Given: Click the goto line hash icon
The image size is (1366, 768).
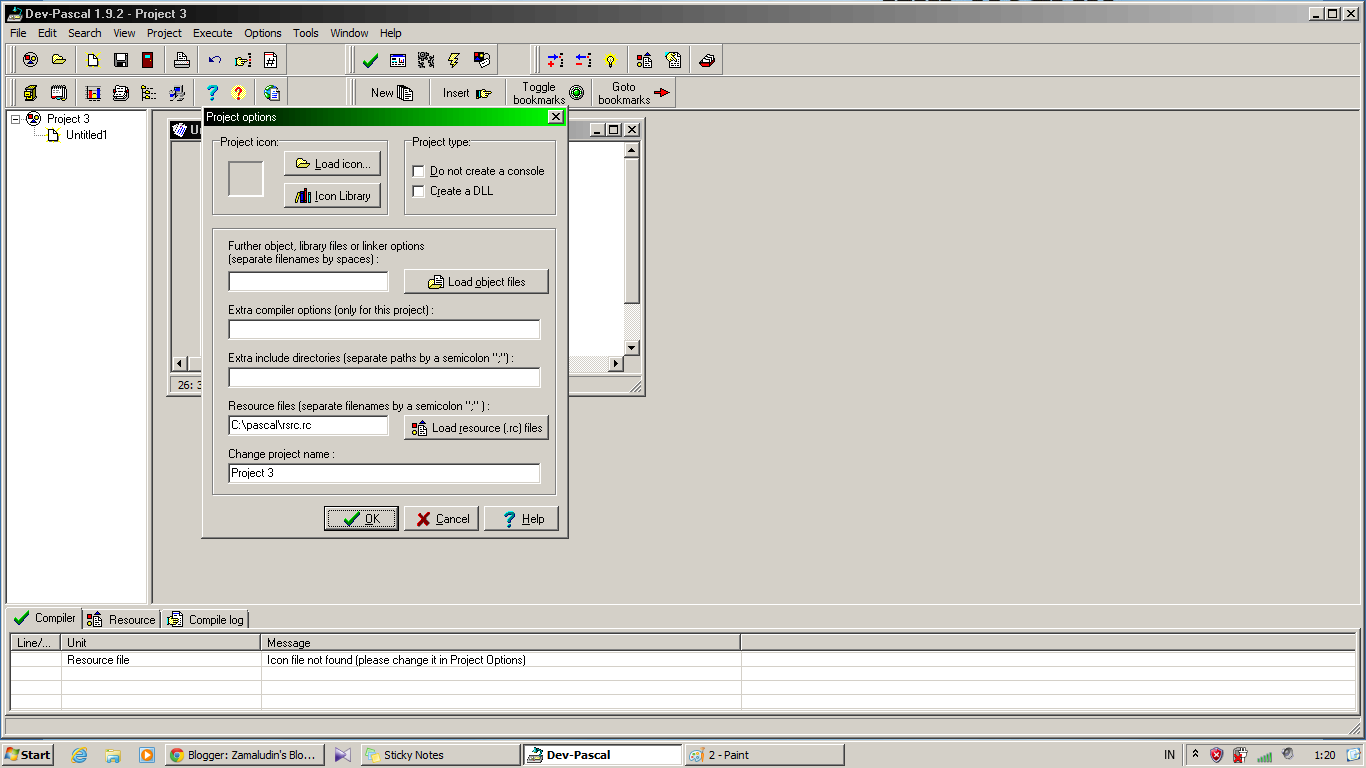Looking at the screenshot, I should point(270,60).
